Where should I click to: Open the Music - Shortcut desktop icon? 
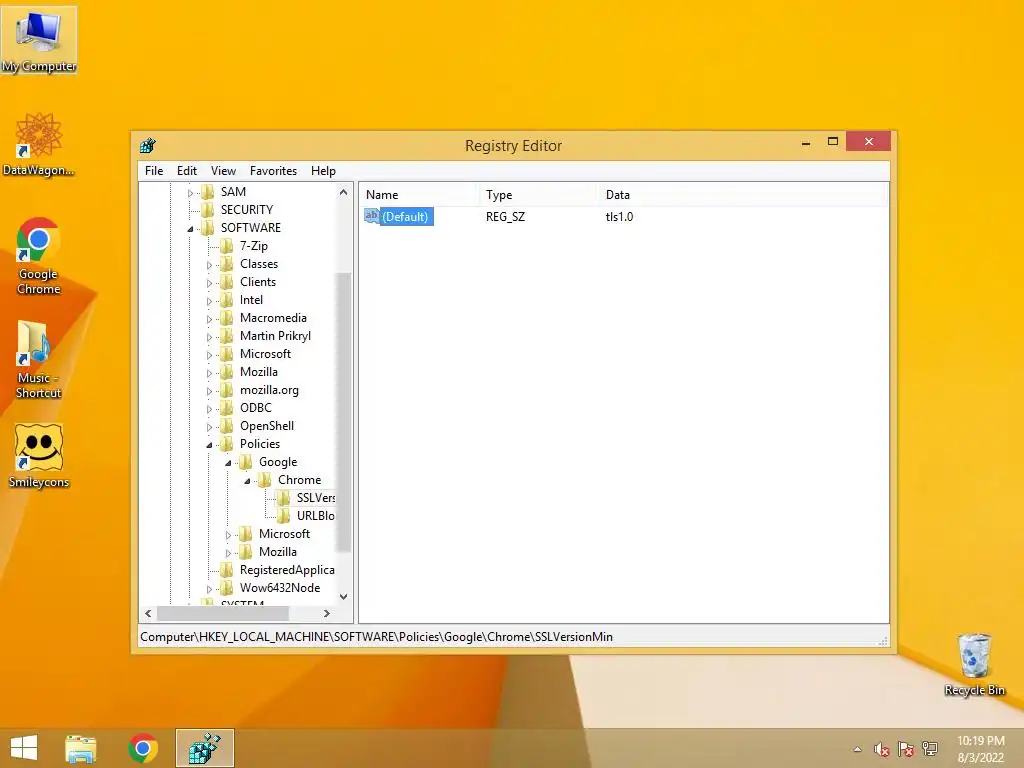pyautogui.click(x=39, y=359)
